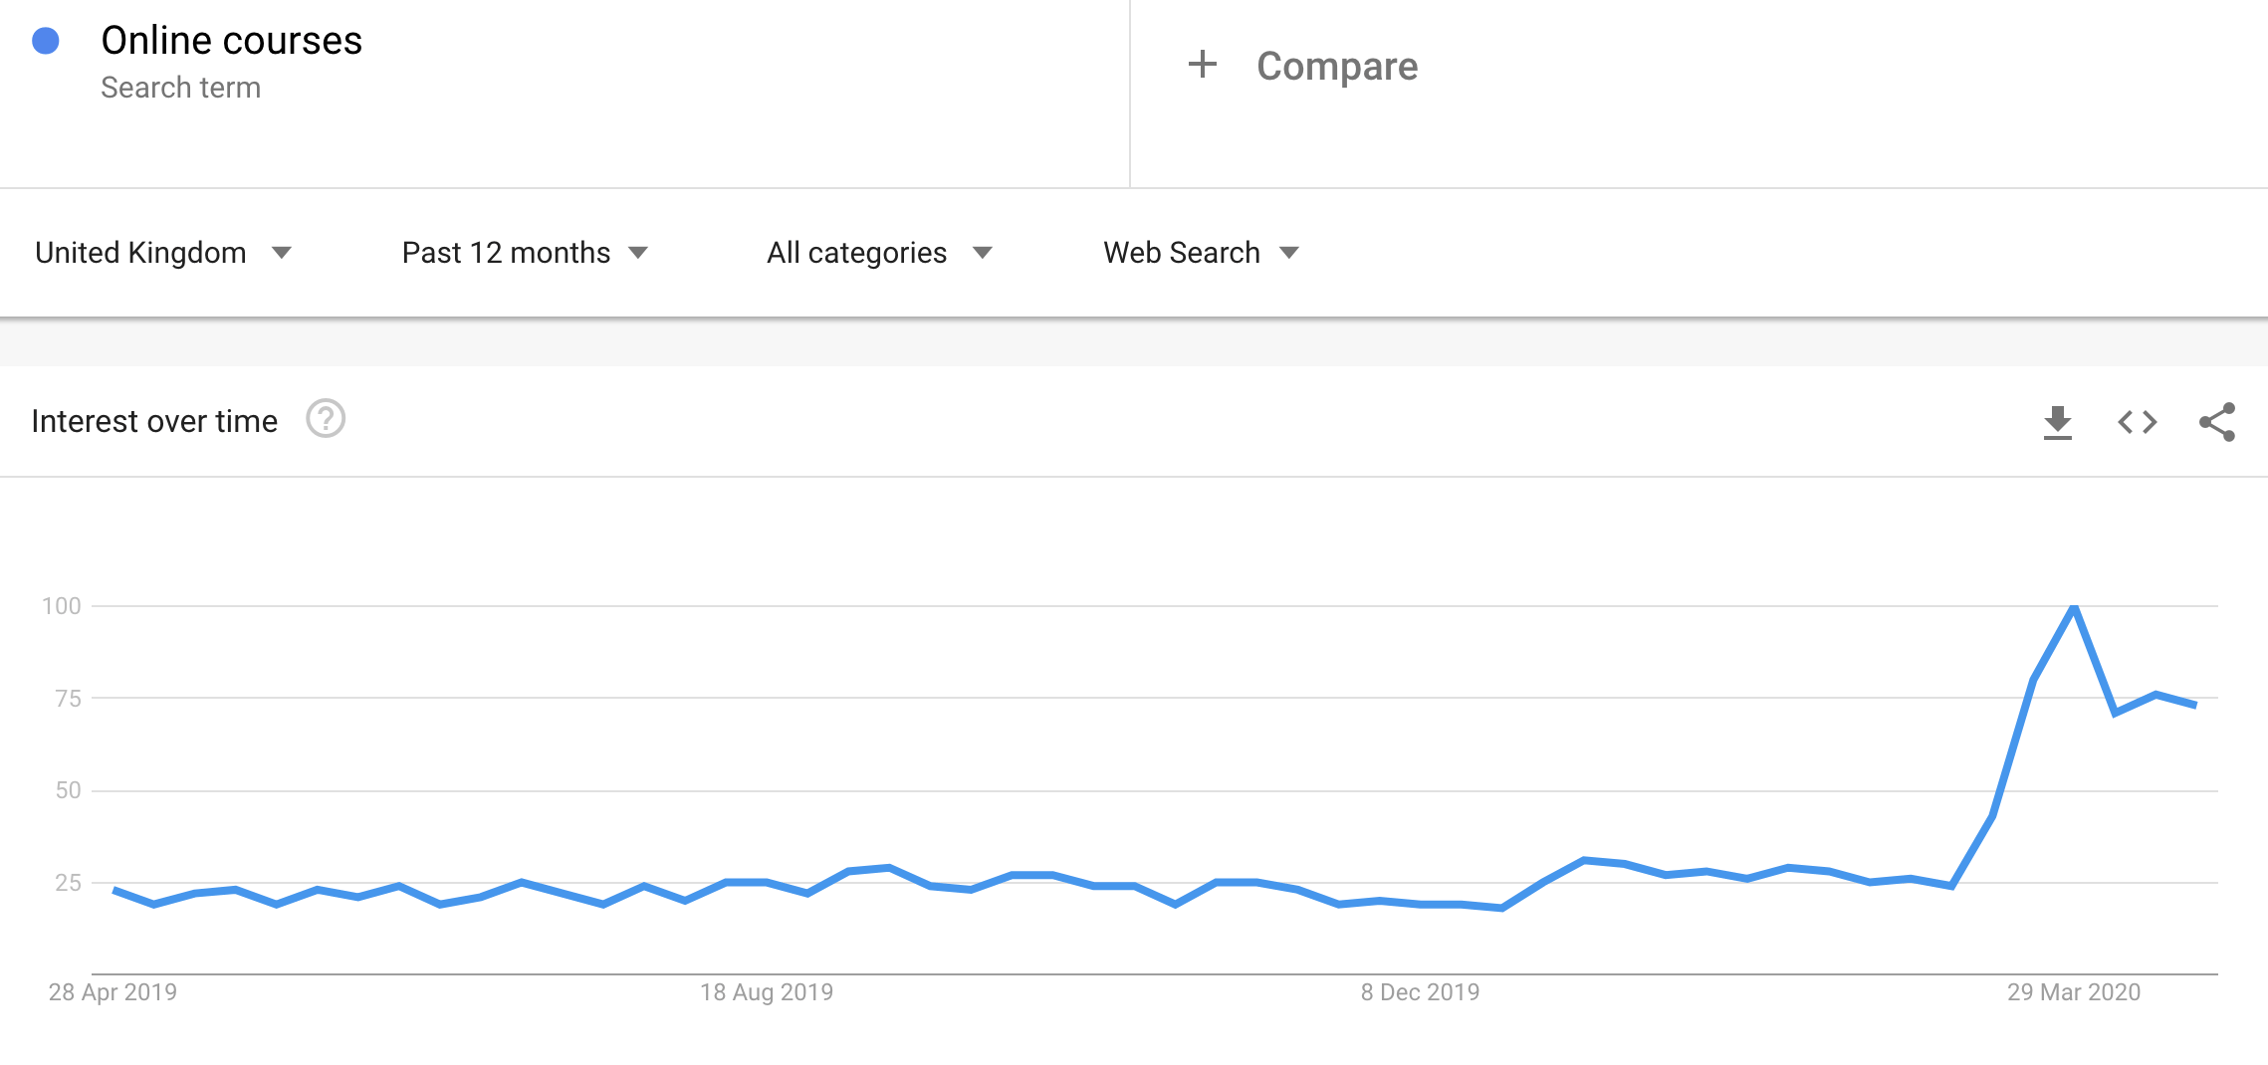Click the last data point on the line
Screen dimensions: 2268x1065
click(x=2195, y=705)
